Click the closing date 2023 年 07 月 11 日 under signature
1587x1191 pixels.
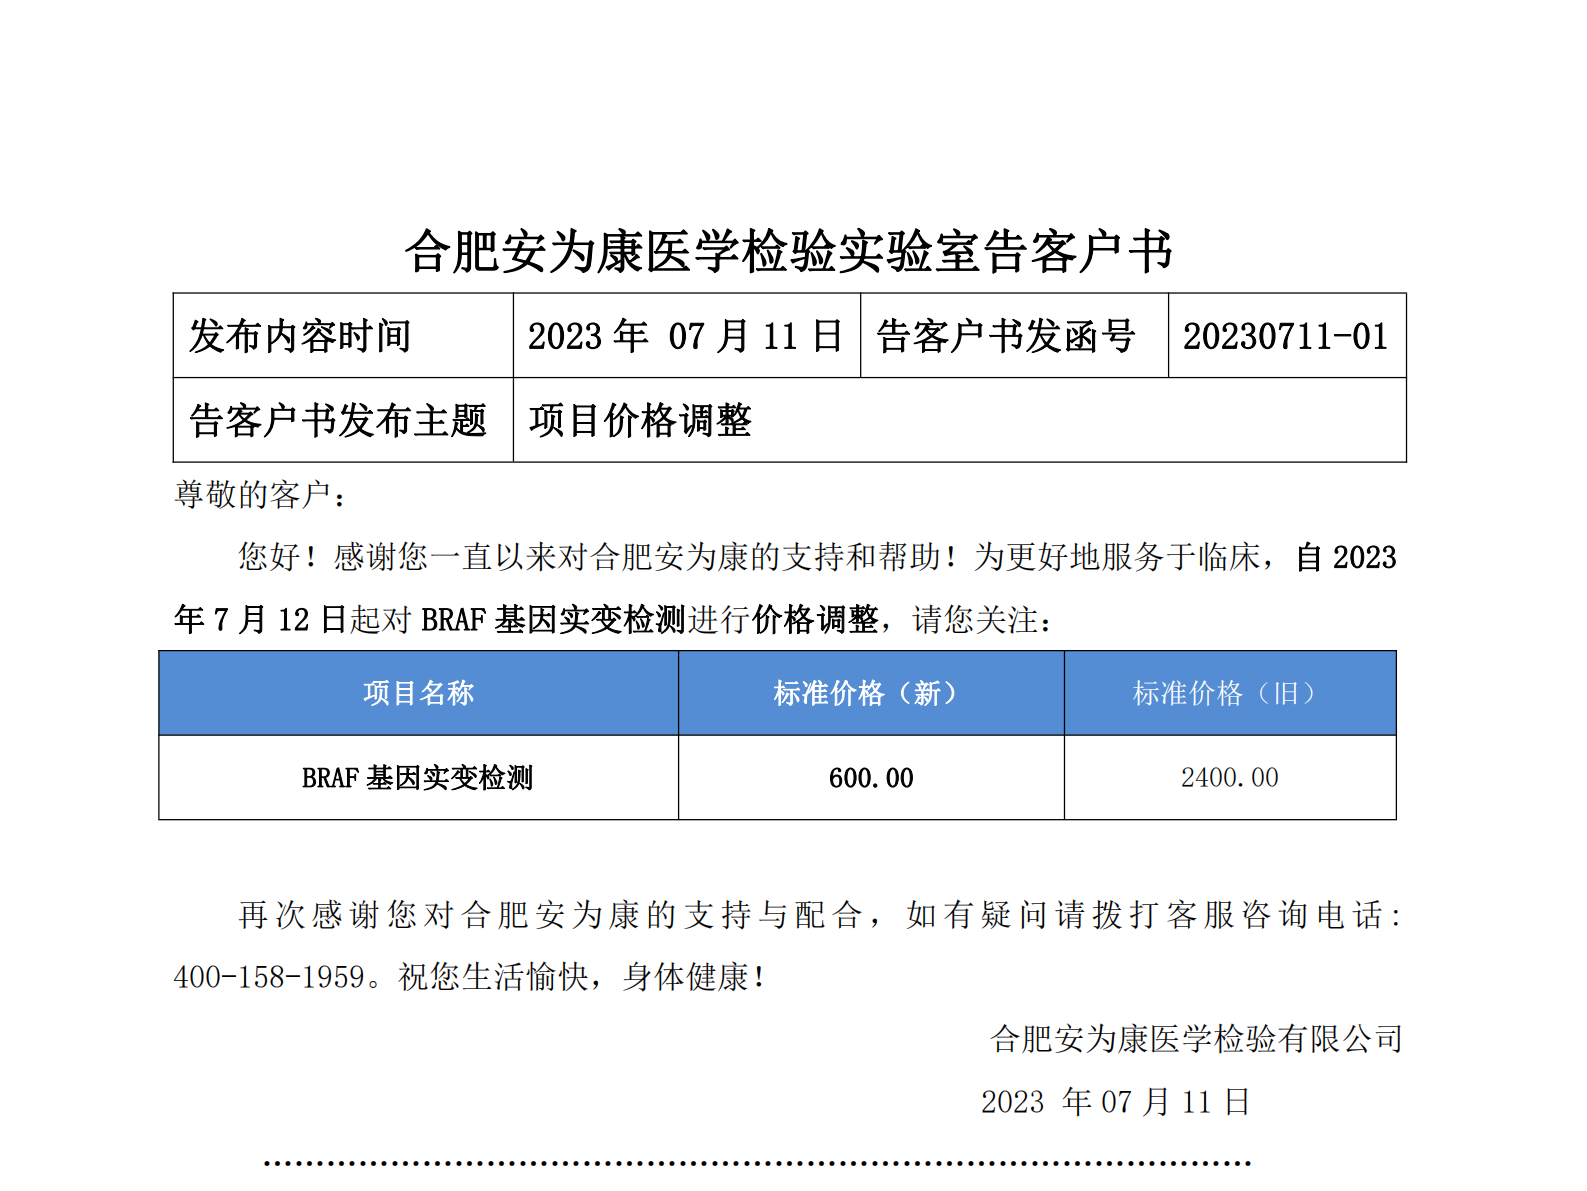tap(1116, 1102)
